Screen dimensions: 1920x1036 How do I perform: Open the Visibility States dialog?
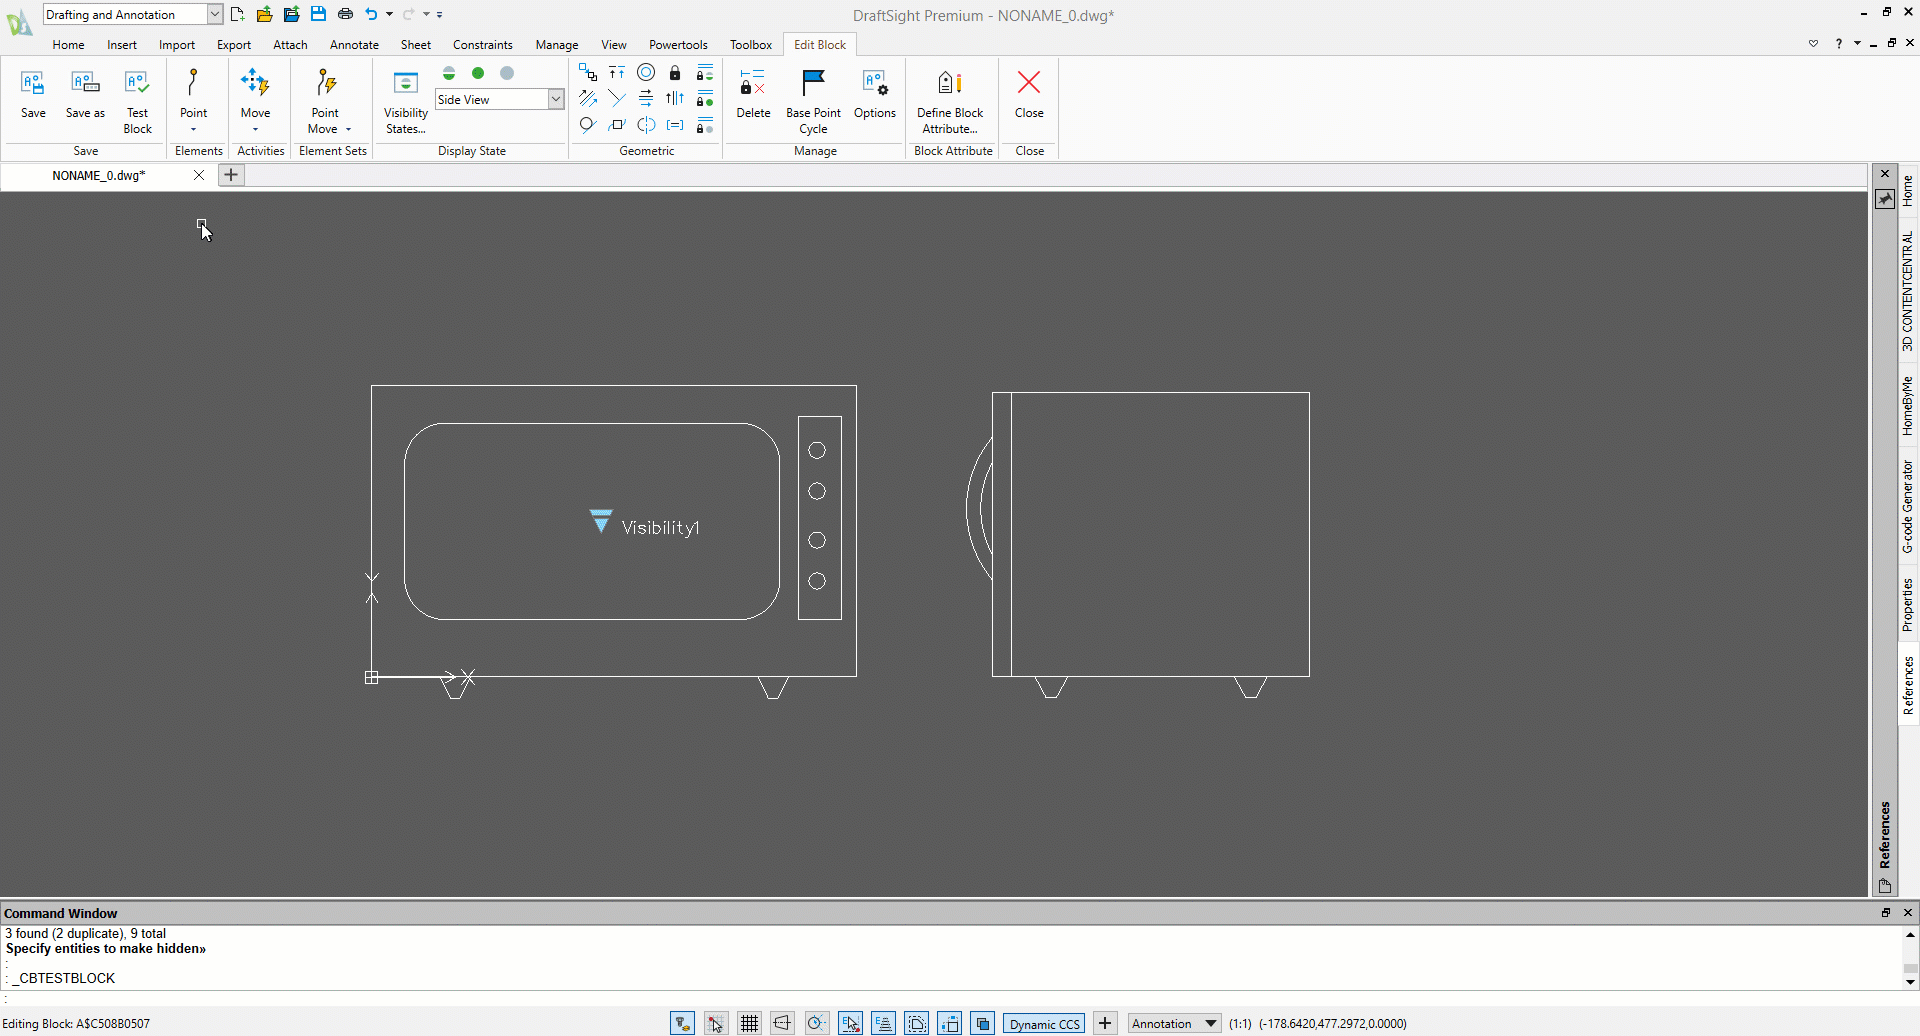405,99
